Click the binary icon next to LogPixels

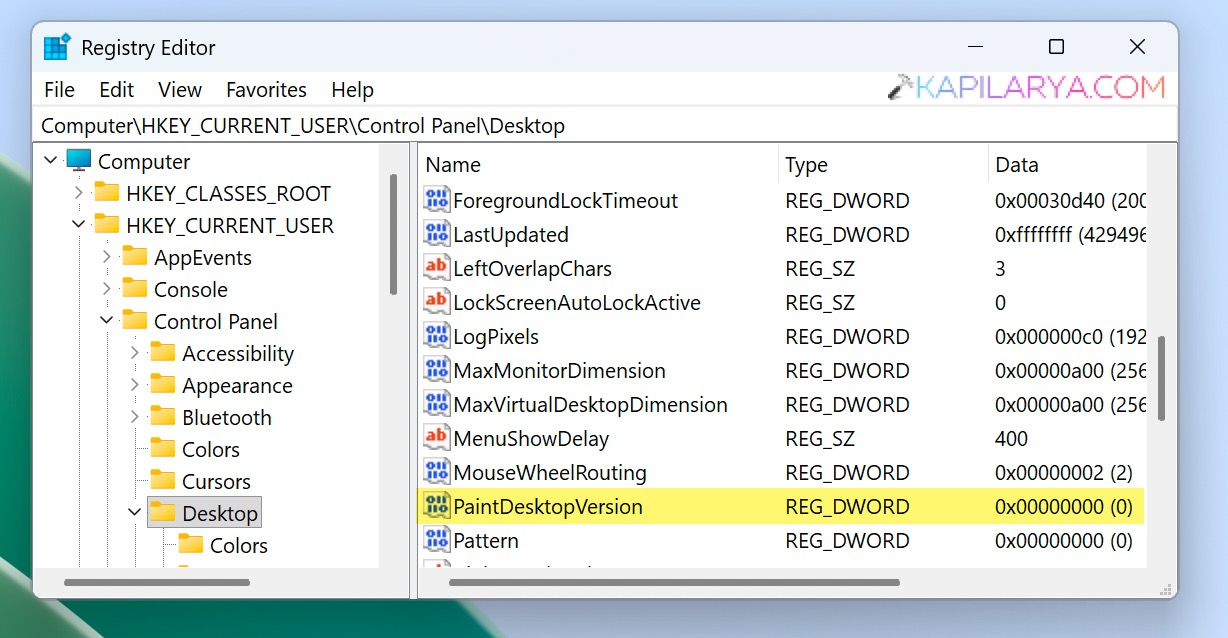coord(435,336)
